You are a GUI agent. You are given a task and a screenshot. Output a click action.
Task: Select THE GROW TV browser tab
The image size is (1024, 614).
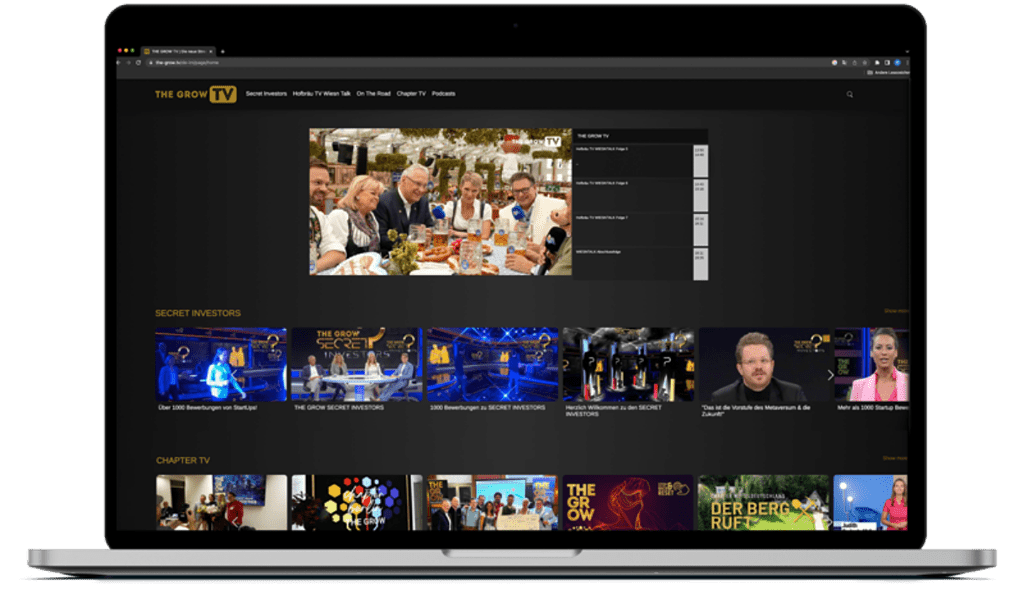click(x=178, y=51)
